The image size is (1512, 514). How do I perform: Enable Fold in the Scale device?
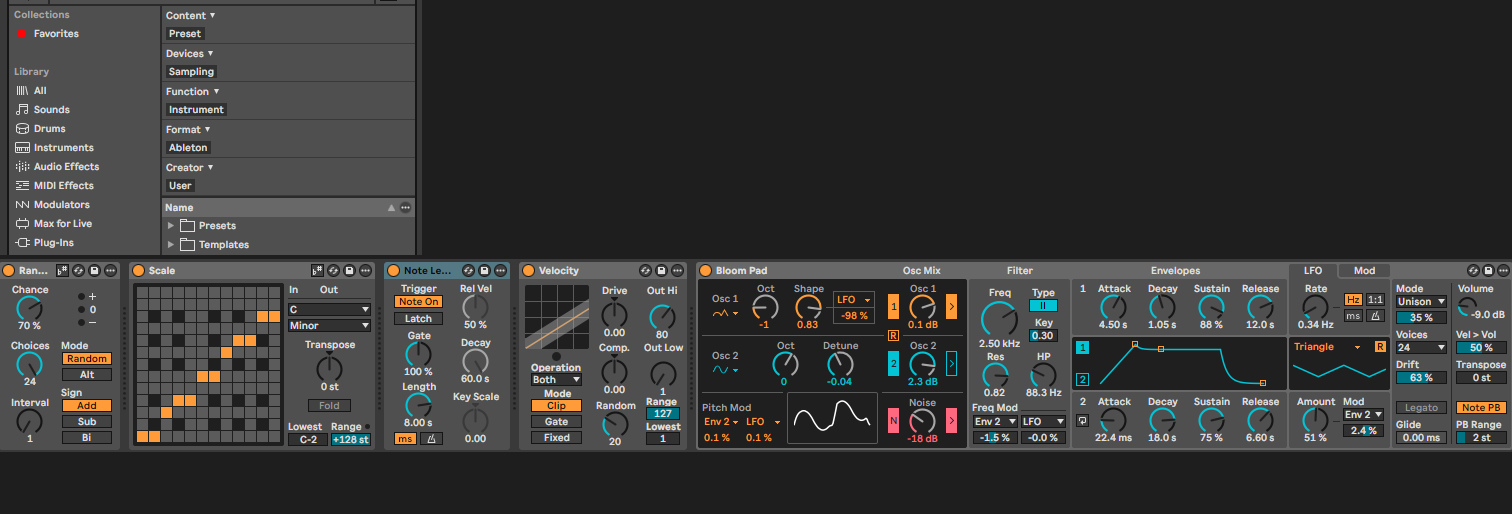[x=329, y=406]
